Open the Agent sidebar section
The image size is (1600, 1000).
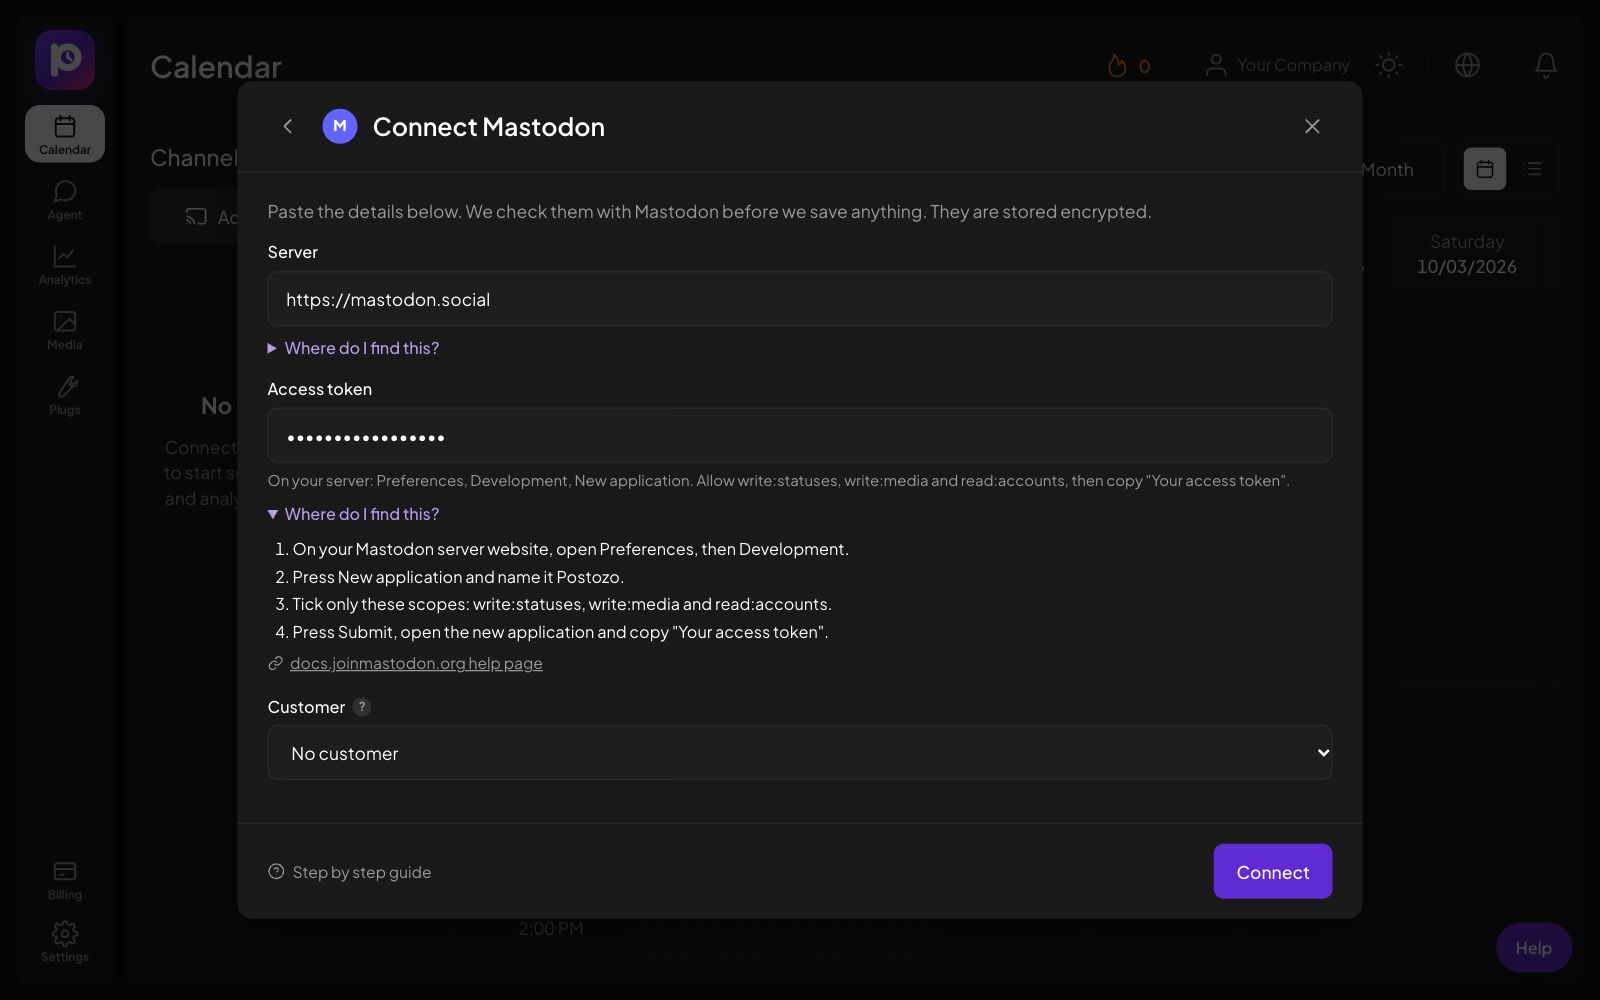pyautogui.click(x=65, y=200)
